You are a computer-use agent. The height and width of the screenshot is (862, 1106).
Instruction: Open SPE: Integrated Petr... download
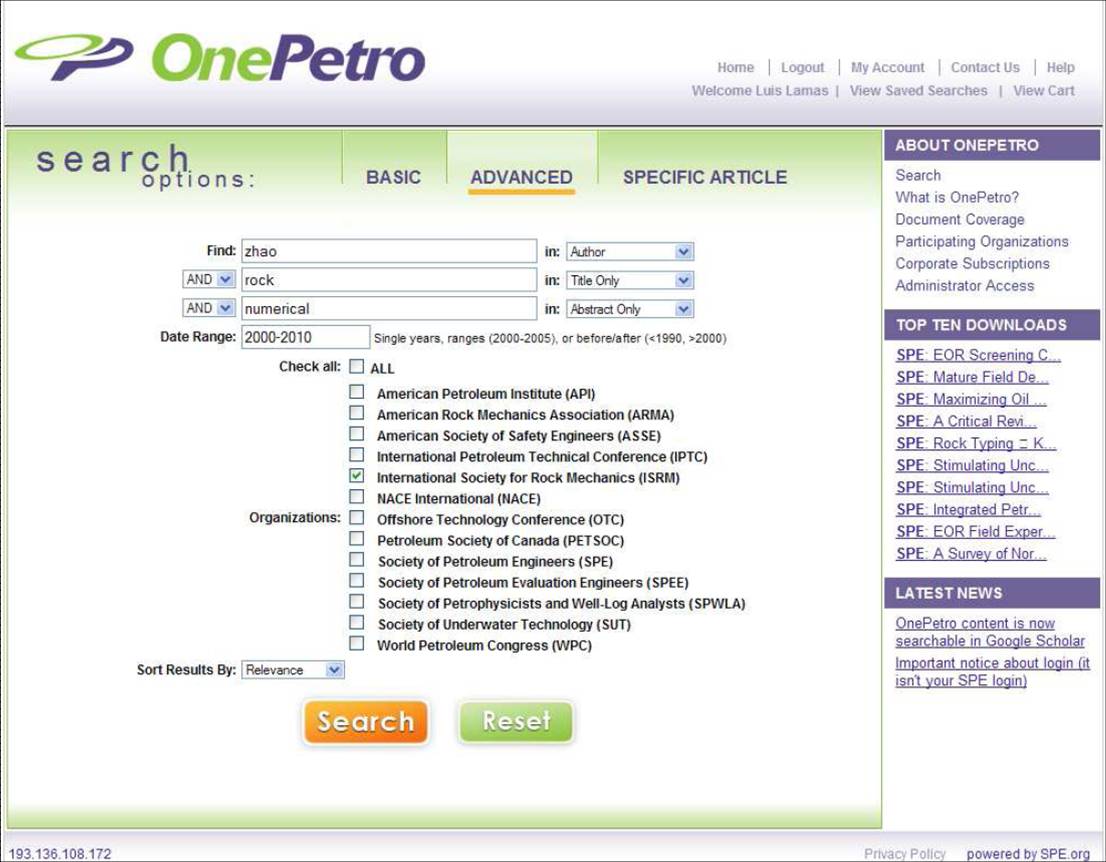[968, 509]
